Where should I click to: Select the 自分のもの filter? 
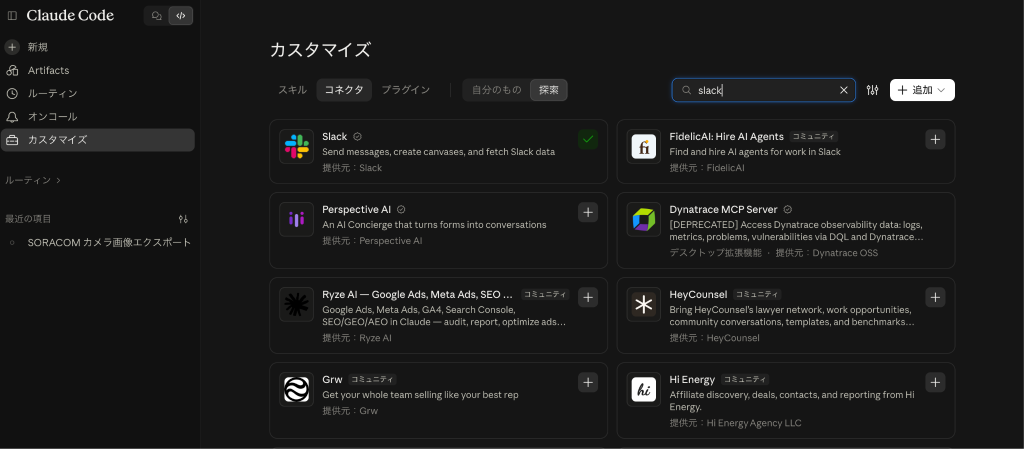click(496, 90)
